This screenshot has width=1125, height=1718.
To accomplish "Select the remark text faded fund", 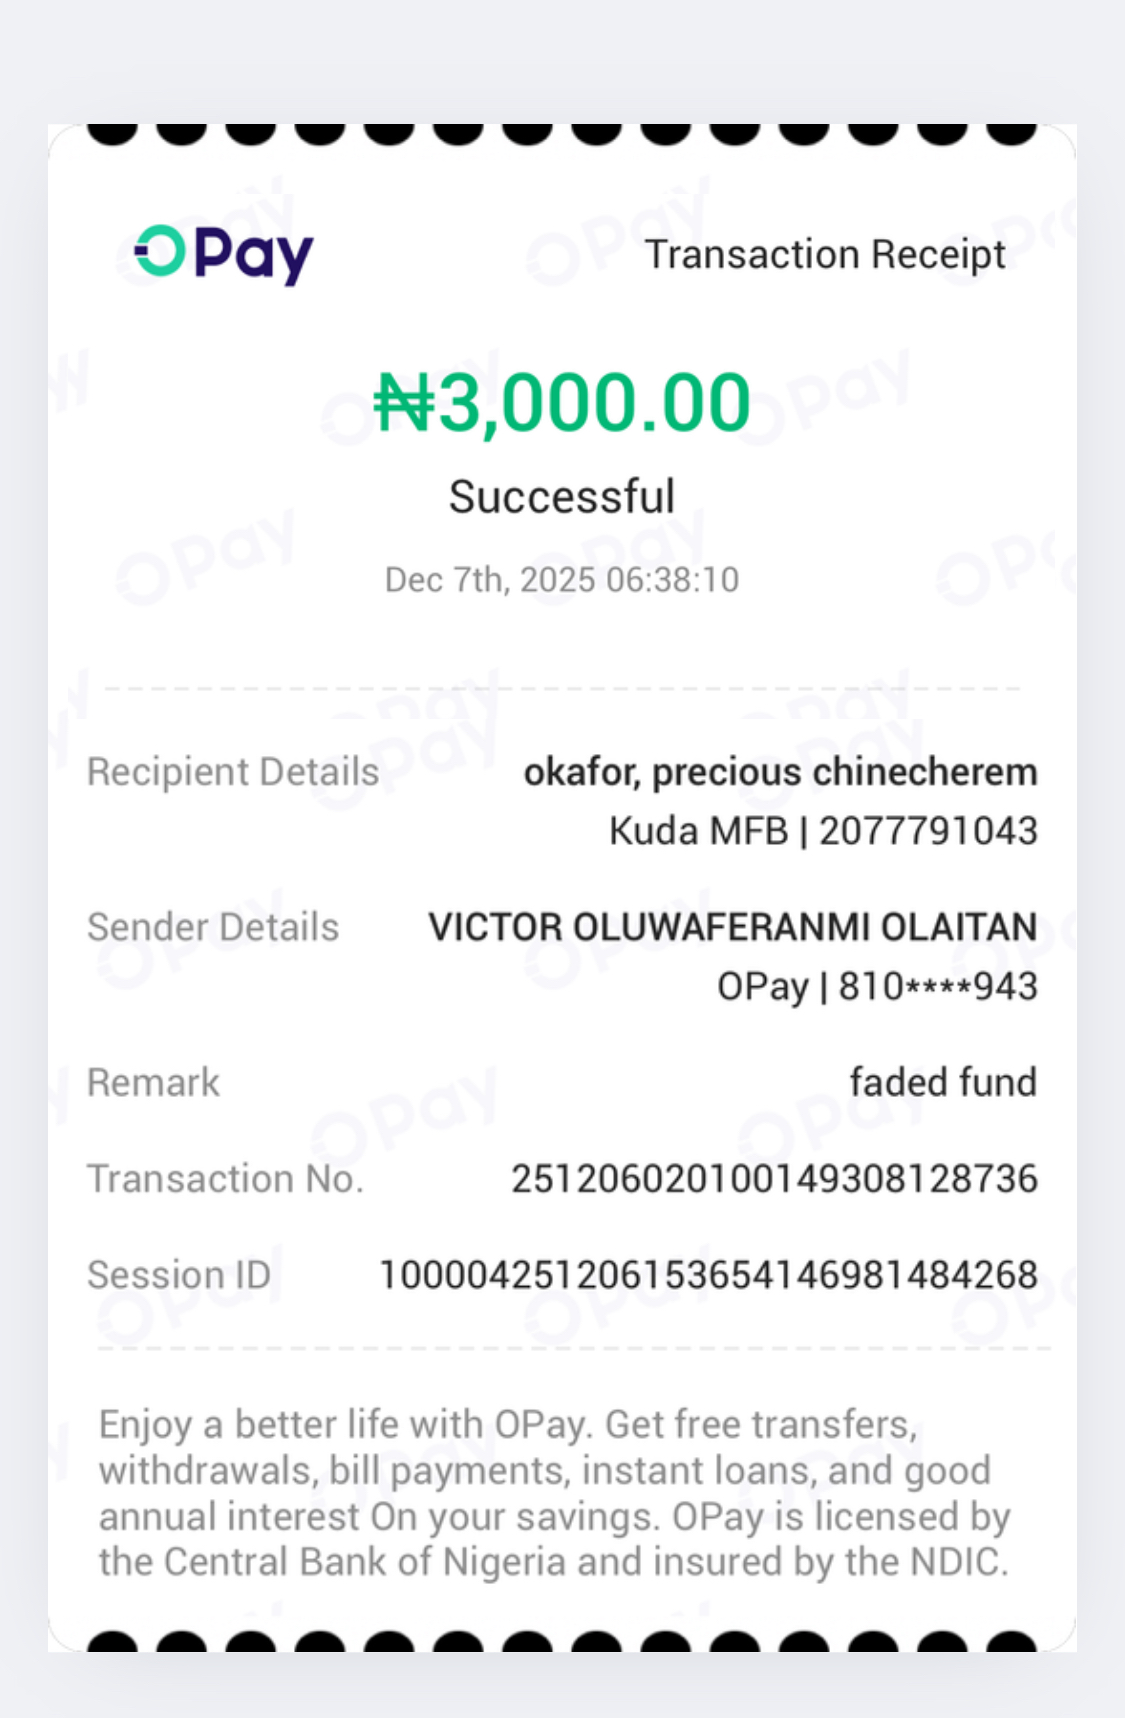I will click(x=942, y=1083).
